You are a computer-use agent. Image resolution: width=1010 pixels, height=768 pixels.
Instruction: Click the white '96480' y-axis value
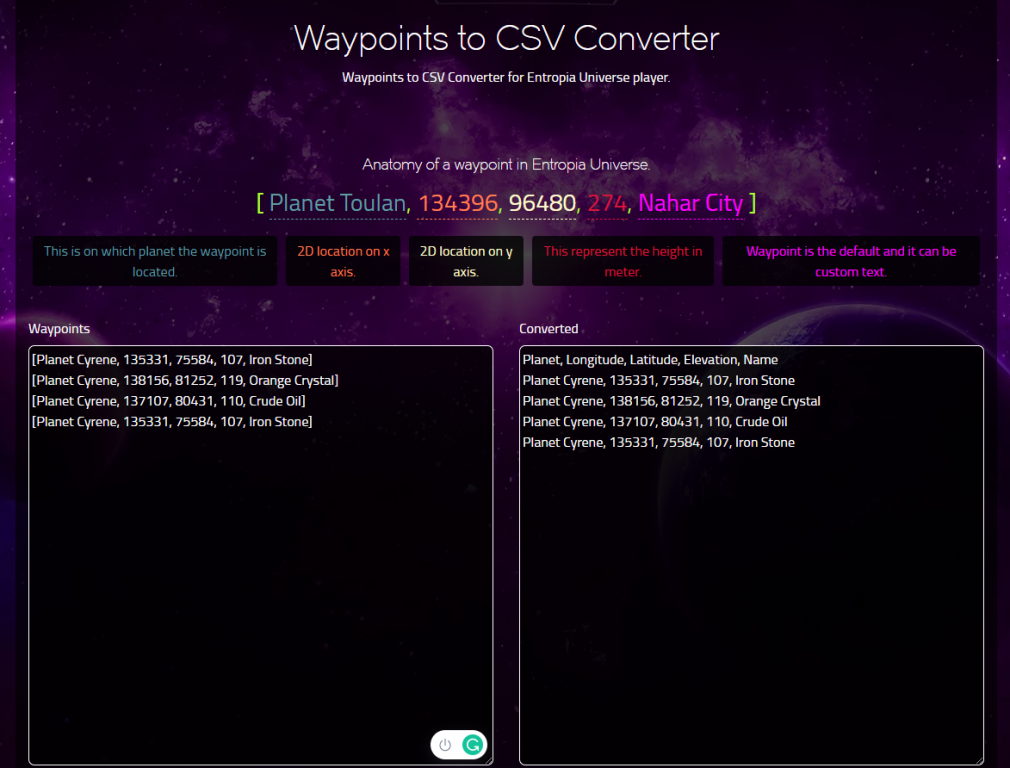click(x=542, y=204)
